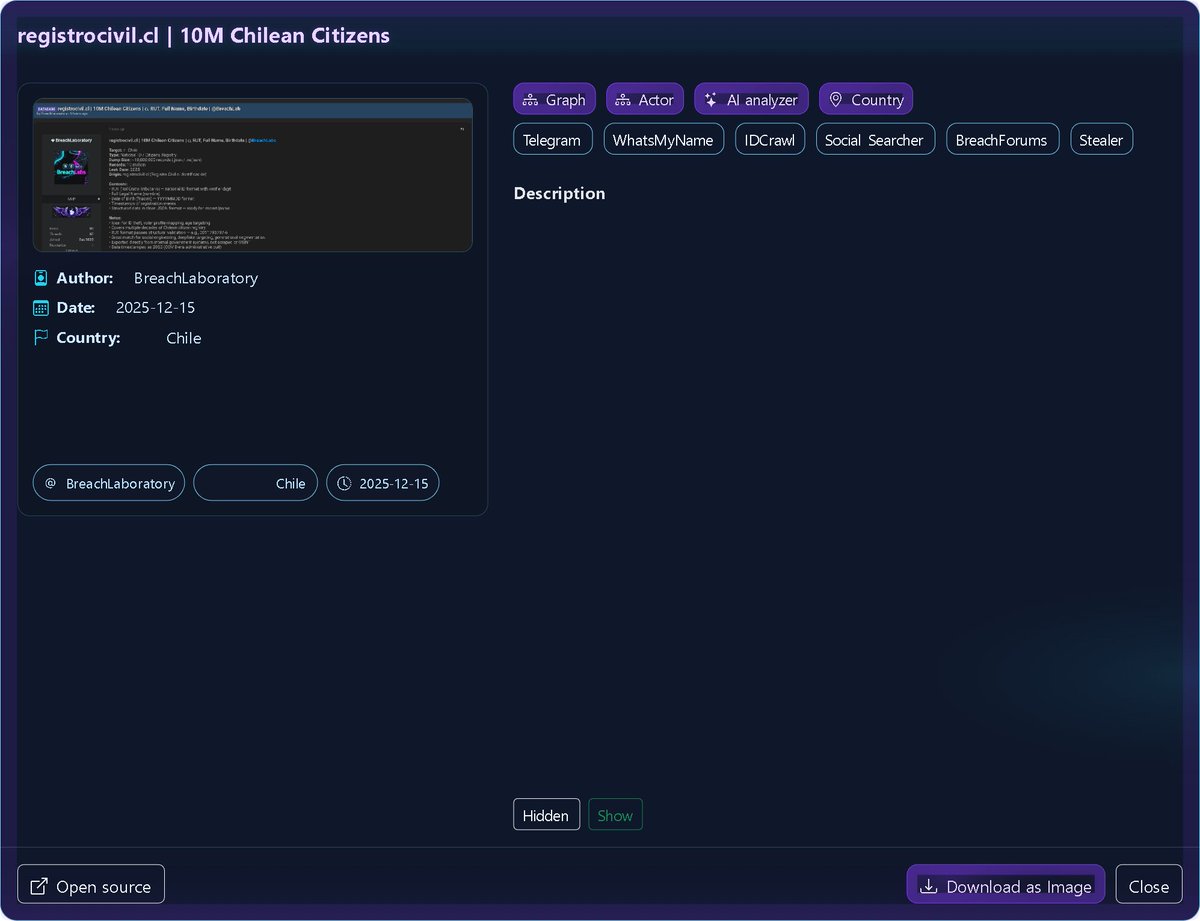Screen dimensions: 1200x921
Task: Click the author profile icon
Action: [x=41, y=278]
